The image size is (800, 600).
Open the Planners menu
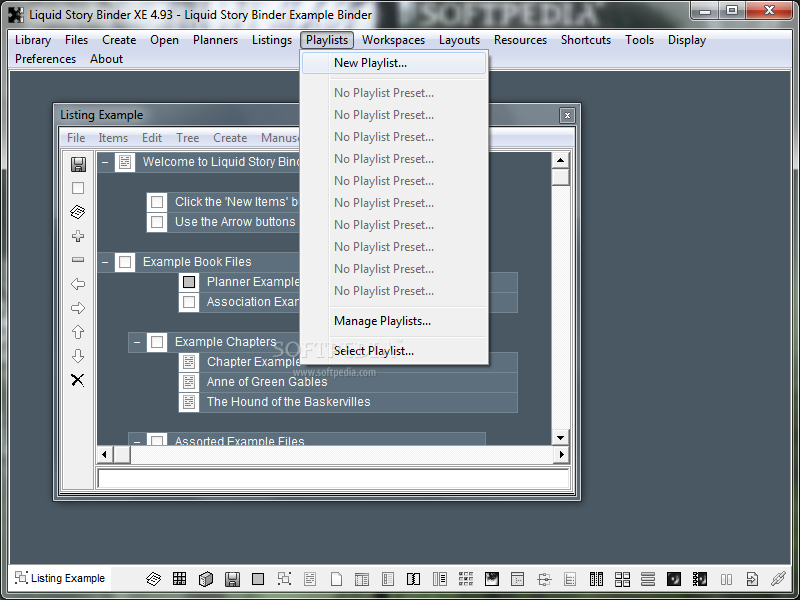tap(215, 40)
